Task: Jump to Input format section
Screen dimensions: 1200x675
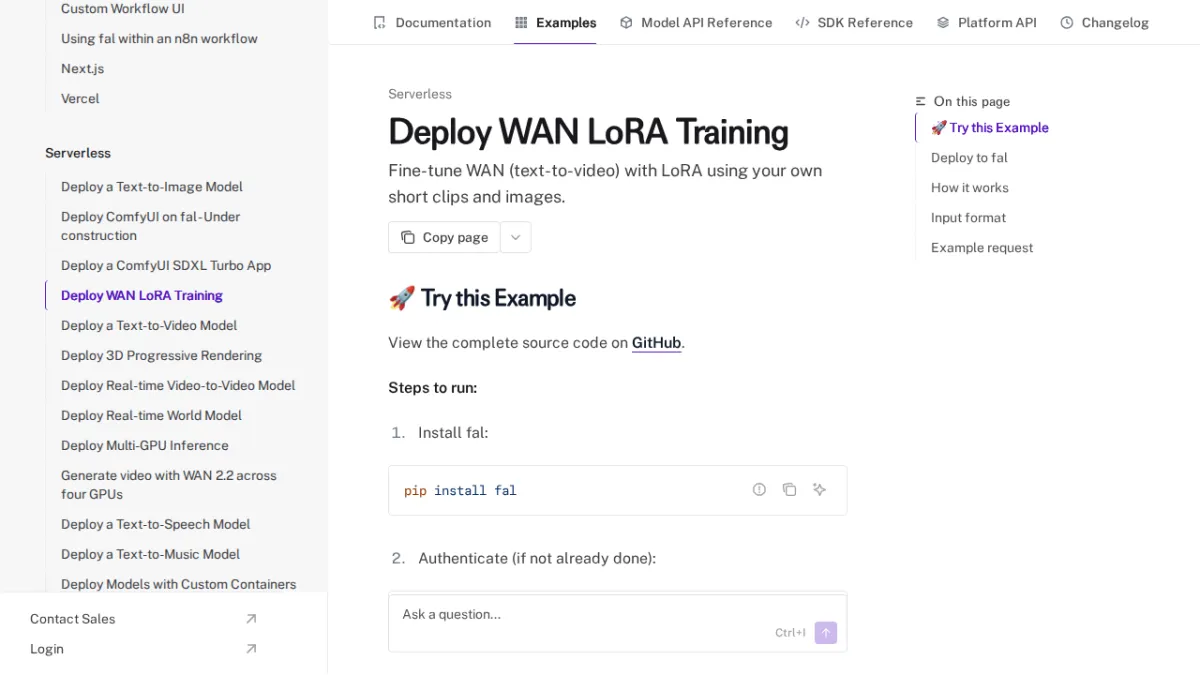Action: coord(968,218)
